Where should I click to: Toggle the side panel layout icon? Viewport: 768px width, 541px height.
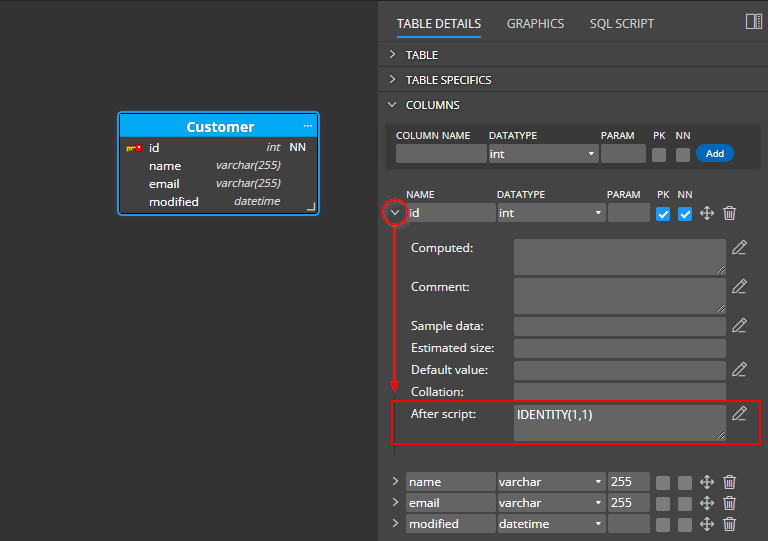pos(753,22)
